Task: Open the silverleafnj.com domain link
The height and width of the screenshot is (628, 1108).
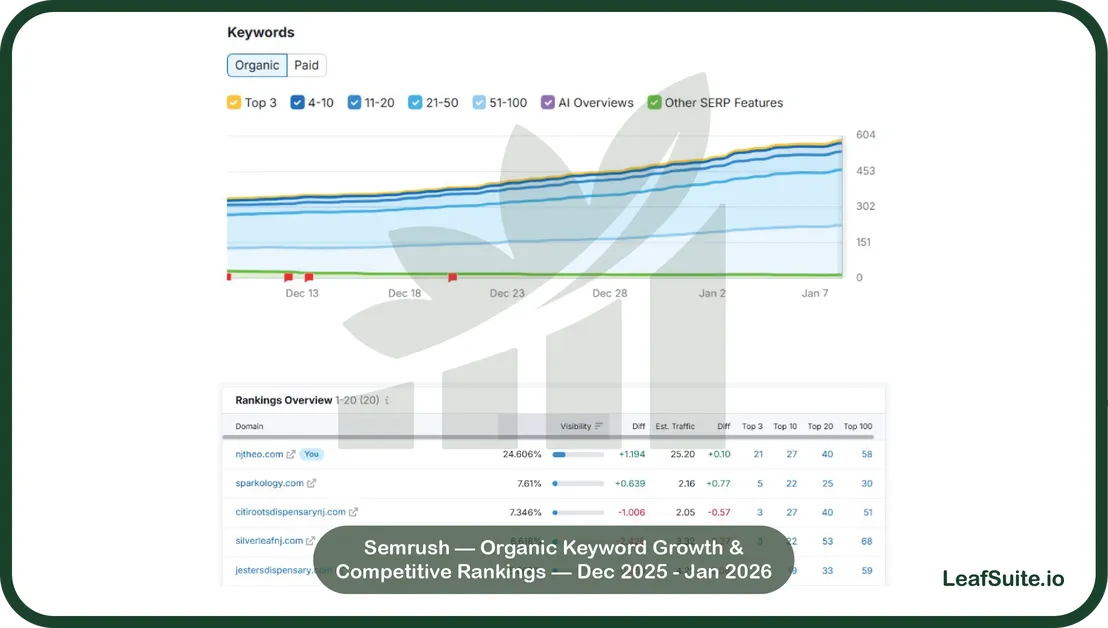Action: pyautogui.click(x=269, y=541)
